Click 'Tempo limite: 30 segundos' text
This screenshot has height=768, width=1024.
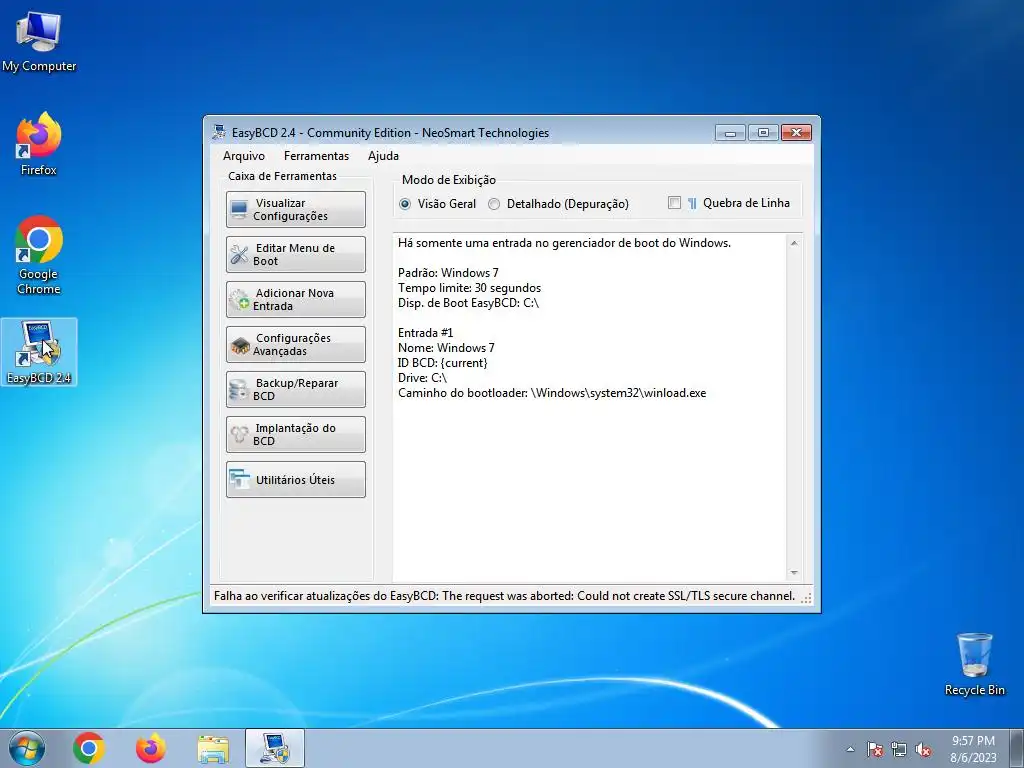[469, 288]
